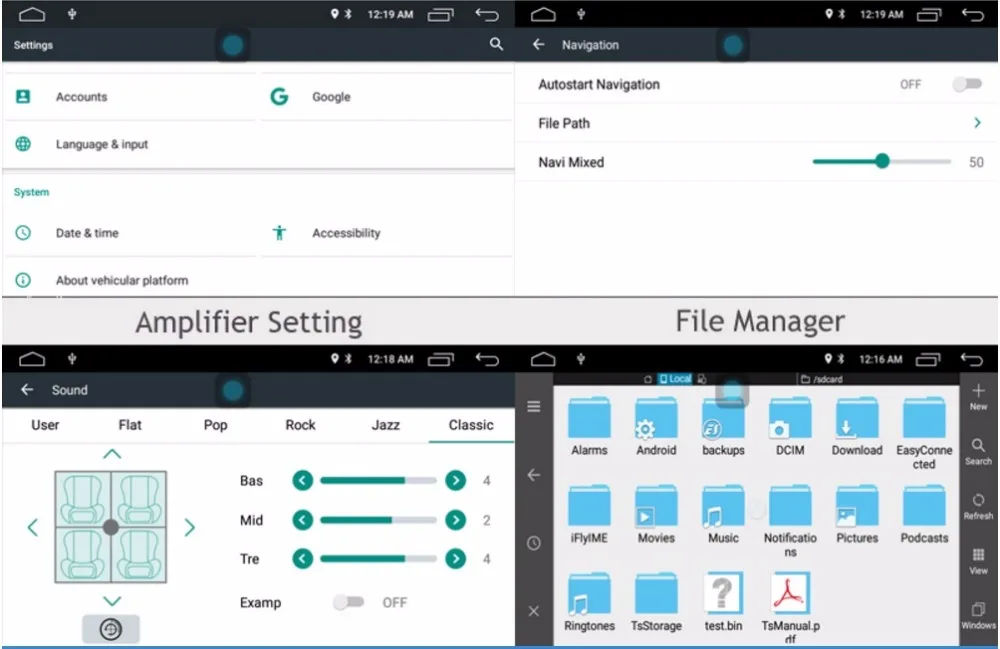Screen dimensions: 1000x649
Task: Open the Alarms folder
Action: (x=589, y=426)
